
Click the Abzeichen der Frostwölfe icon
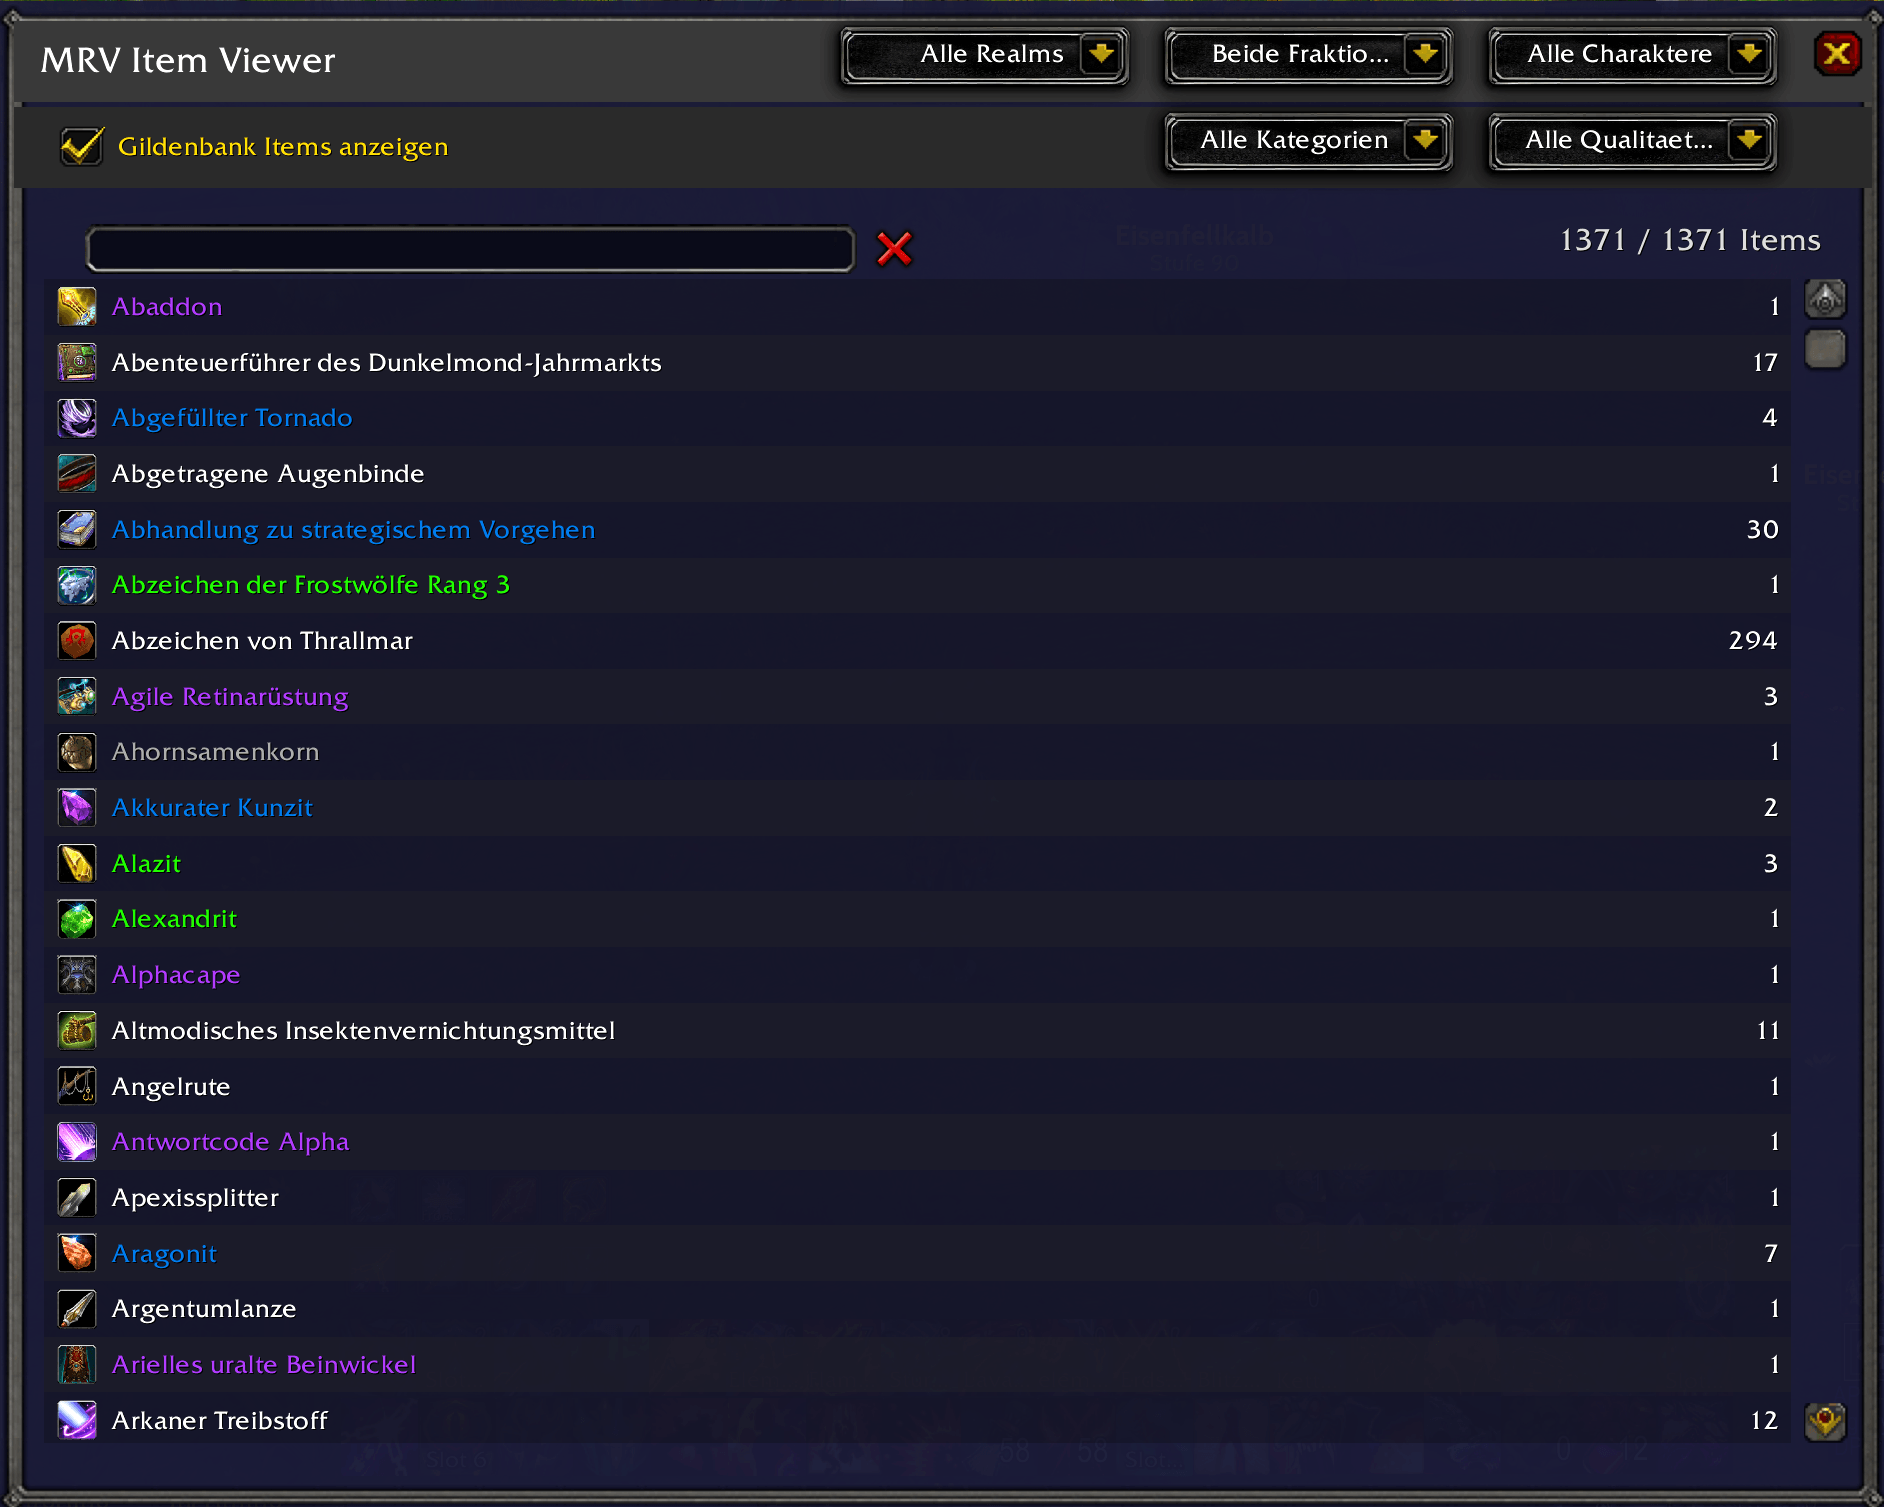click(x=77, y=585)
